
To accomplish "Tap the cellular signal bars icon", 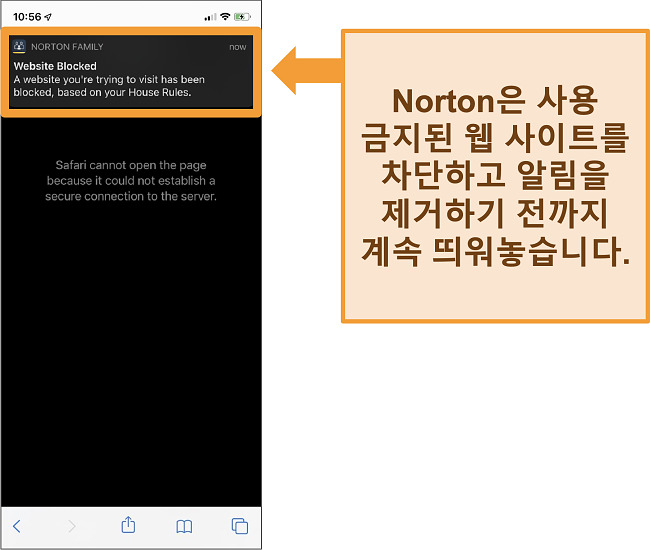I will (x=210, y=17).
